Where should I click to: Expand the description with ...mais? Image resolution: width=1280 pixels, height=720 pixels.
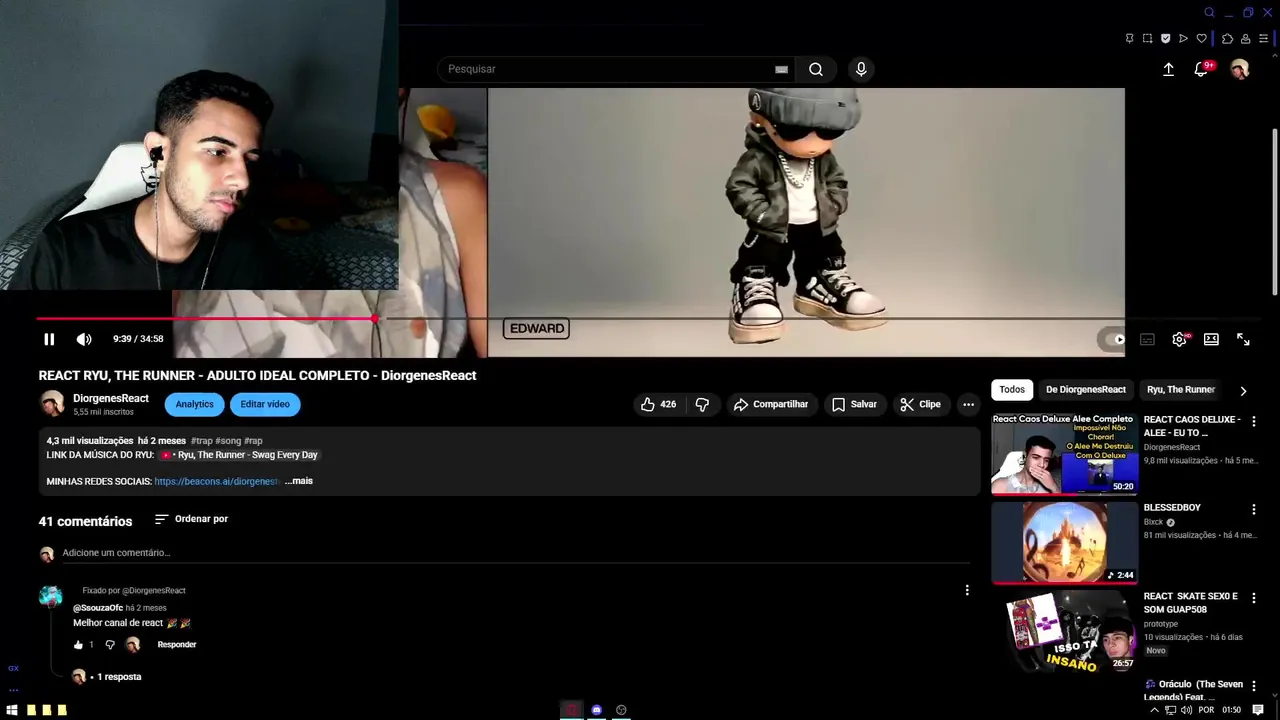point(299,481)
